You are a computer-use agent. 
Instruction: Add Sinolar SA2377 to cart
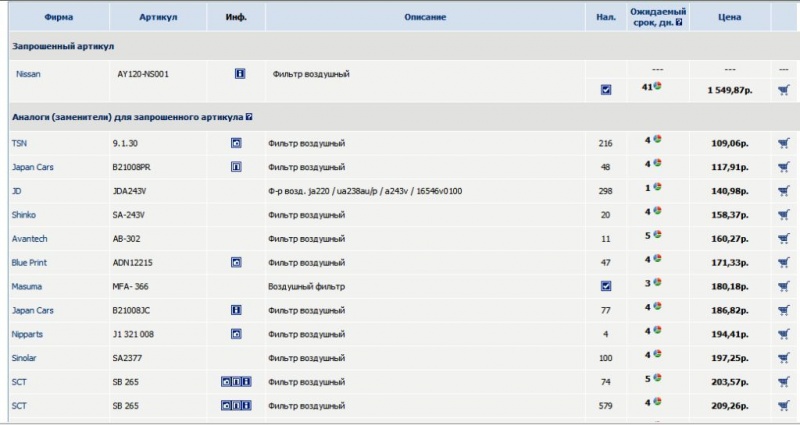[783, 358]
